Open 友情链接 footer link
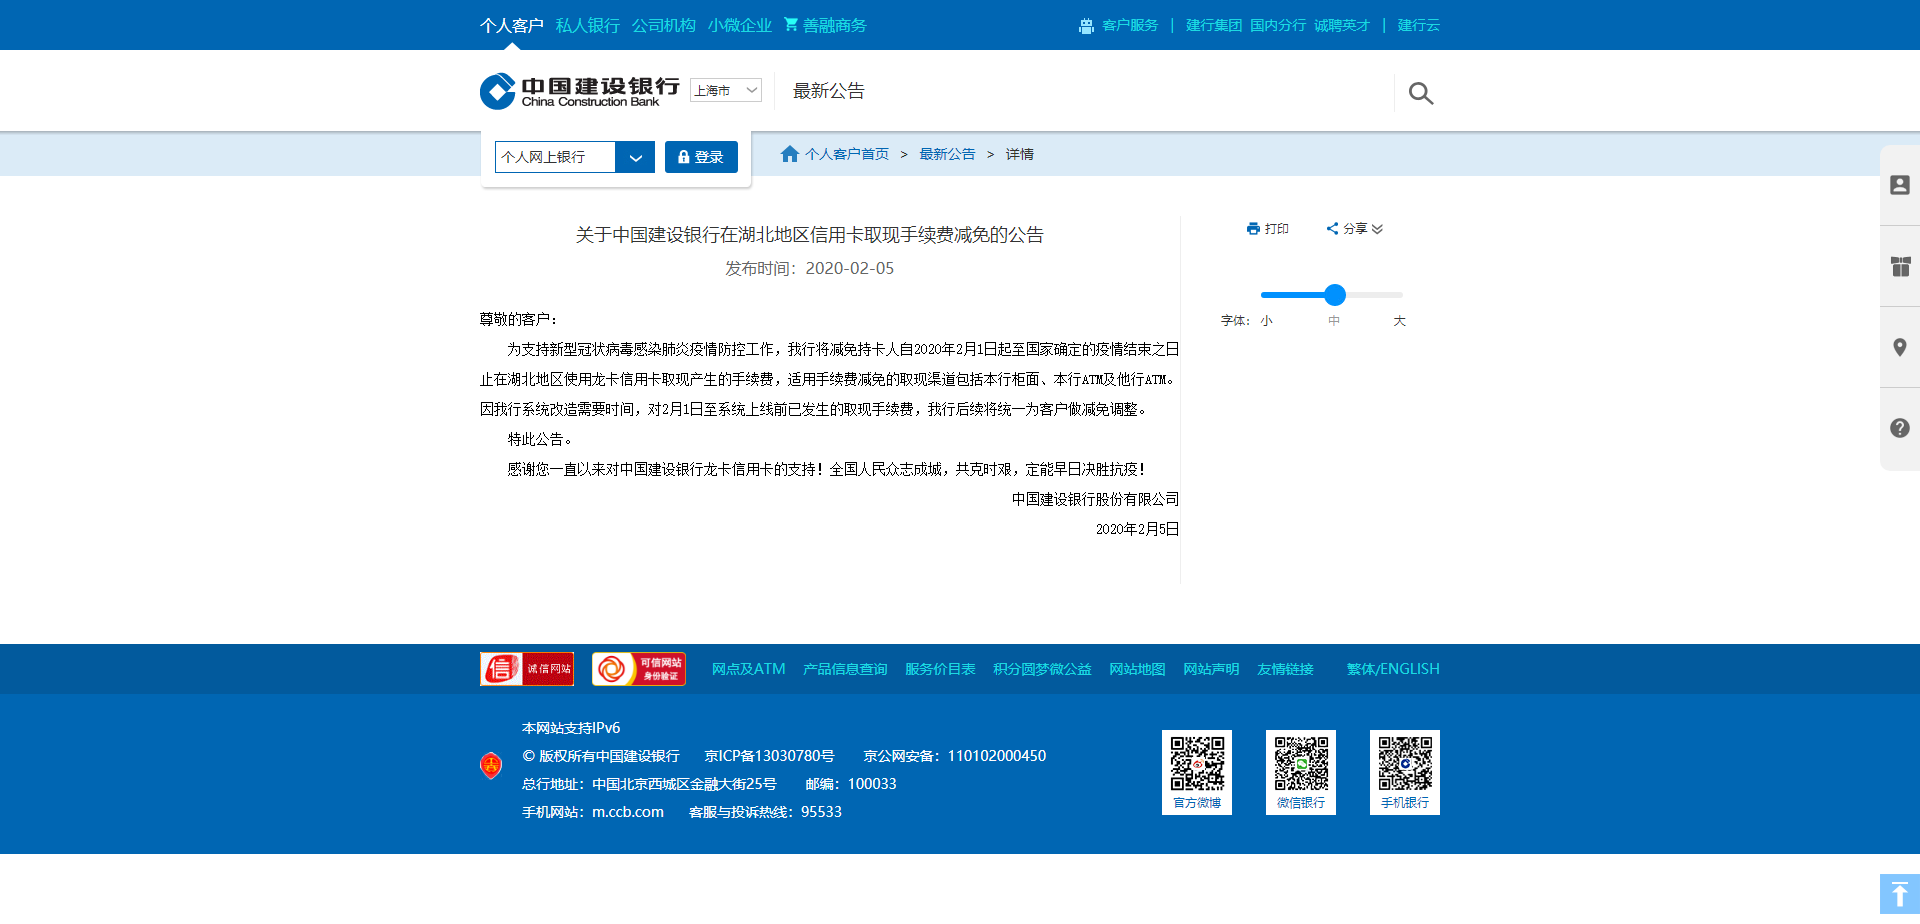 coord(1285,669)
